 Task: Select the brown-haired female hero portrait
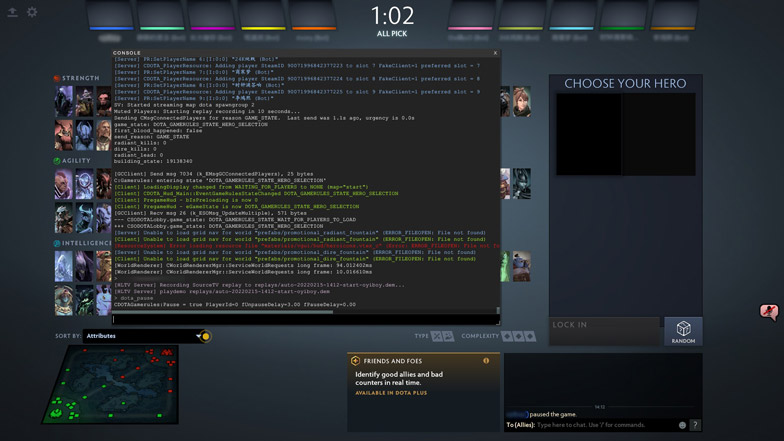click(x=522, y=102)
